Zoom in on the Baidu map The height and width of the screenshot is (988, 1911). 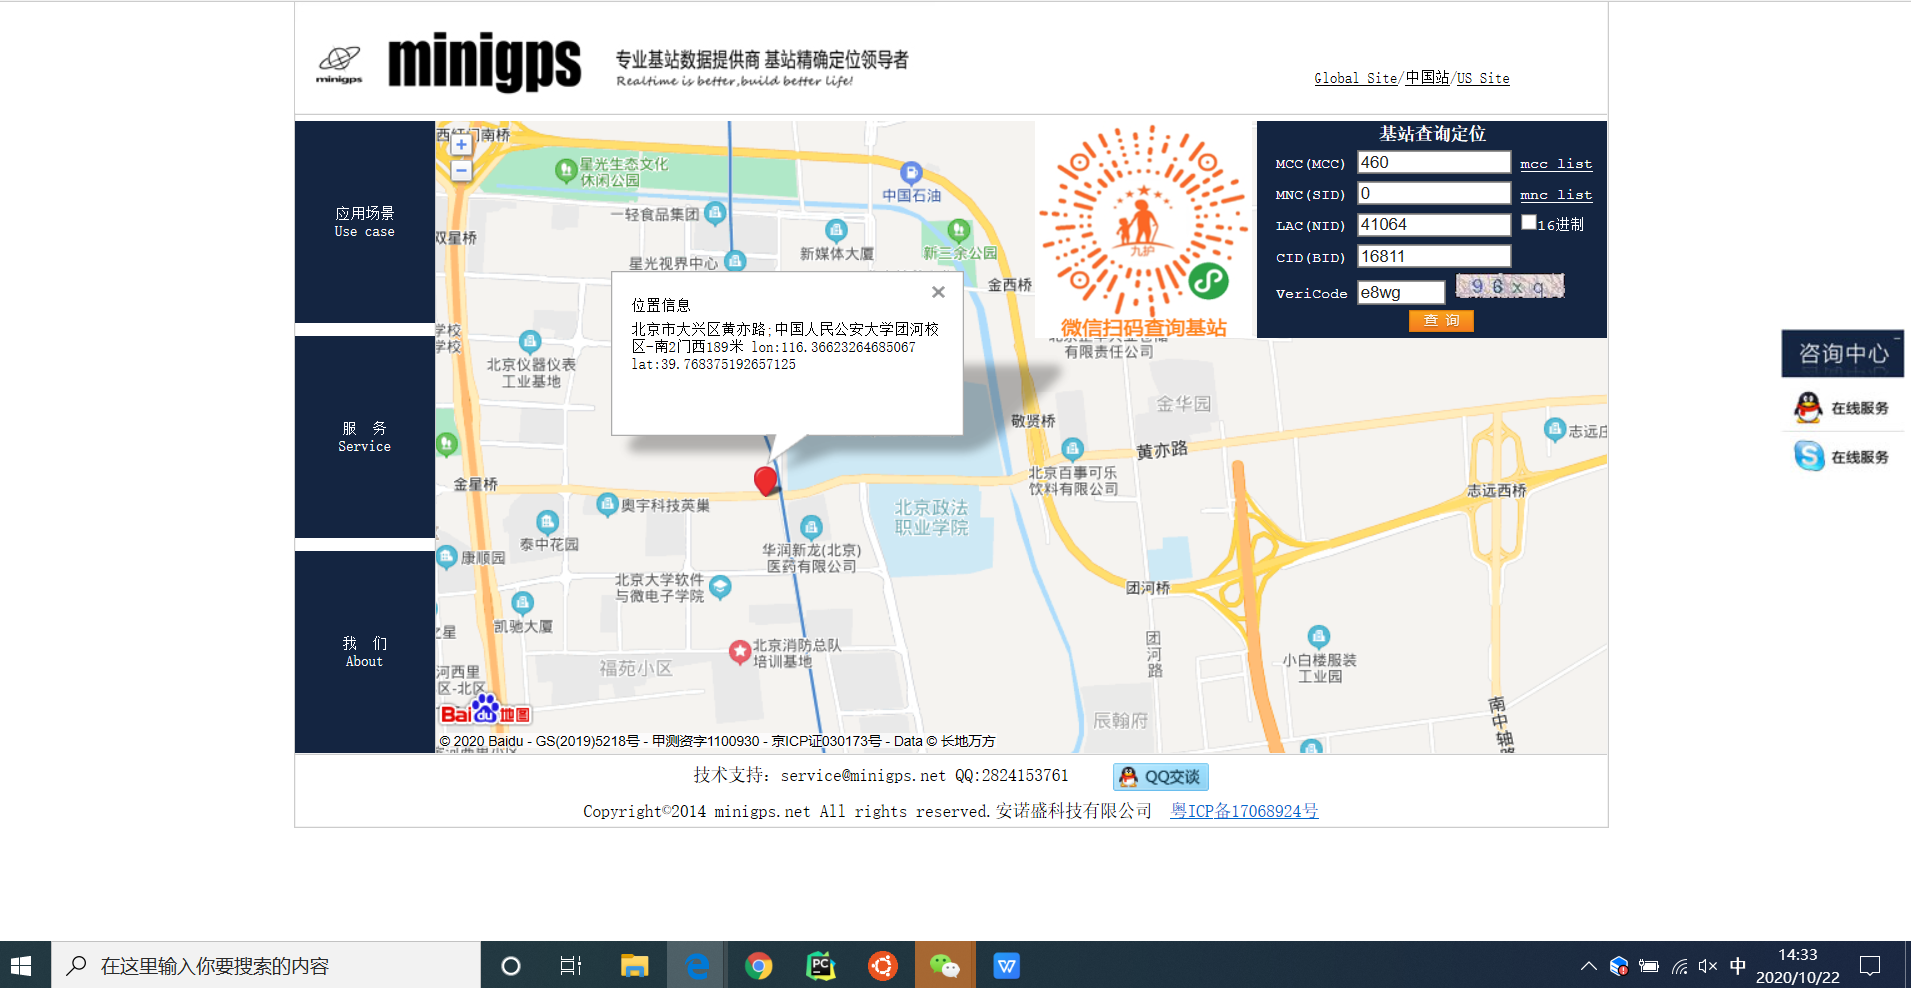tap(461, 145)
